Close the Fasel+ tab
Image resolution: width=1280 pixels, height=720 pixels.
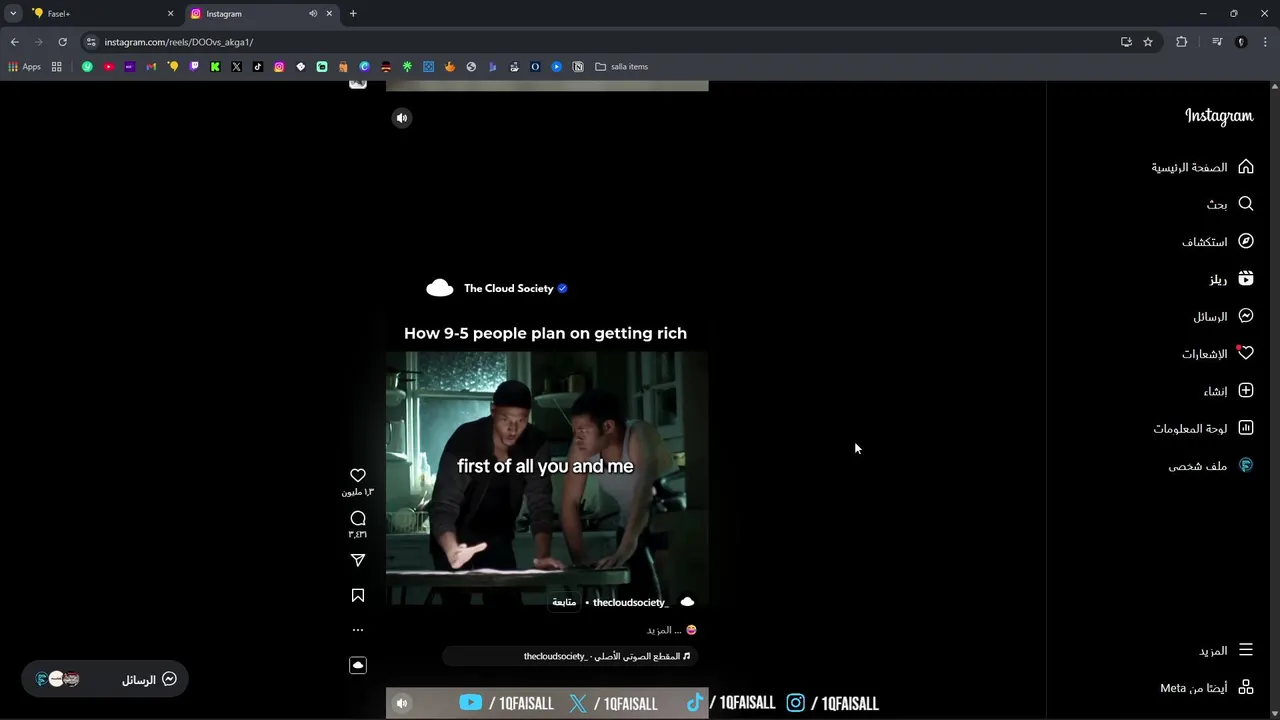pyautogui.click(x=170, y=14)
